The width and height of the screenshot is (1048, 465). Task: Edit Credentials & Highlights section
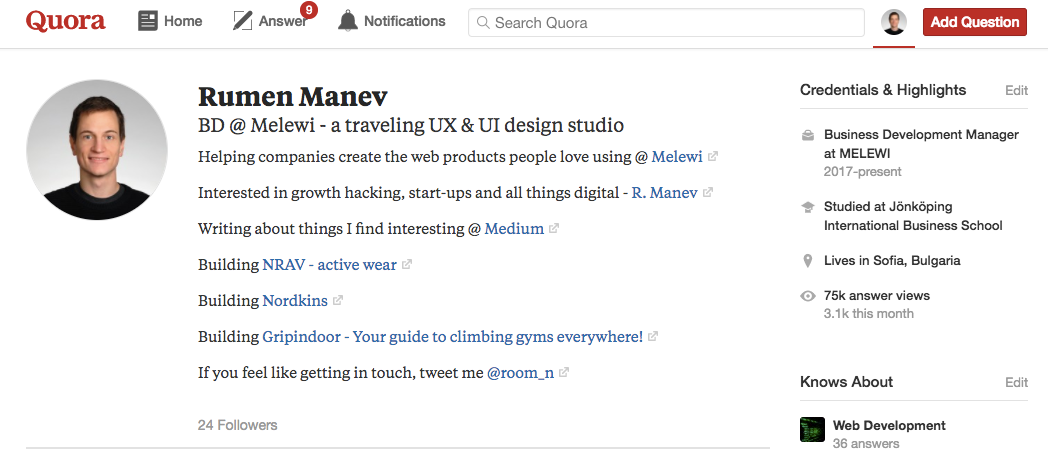1016,91
